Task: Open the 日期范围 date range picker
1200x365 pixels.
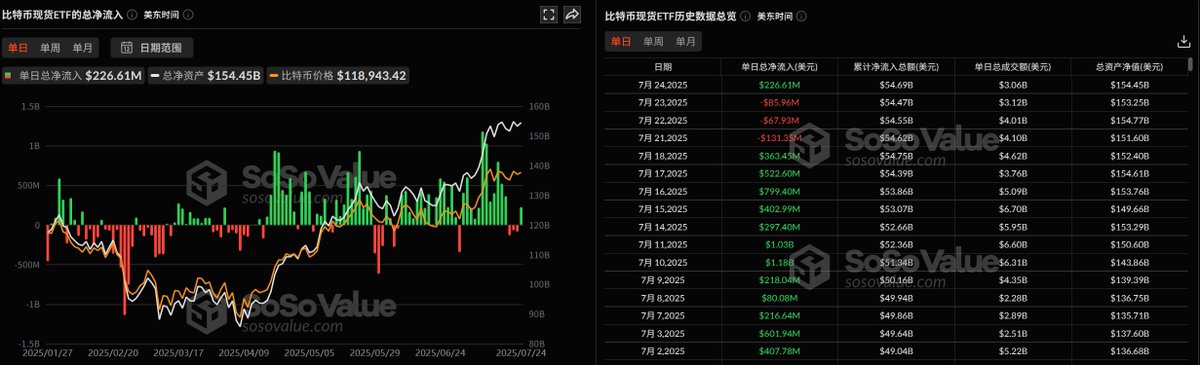Action: (152, 47)
